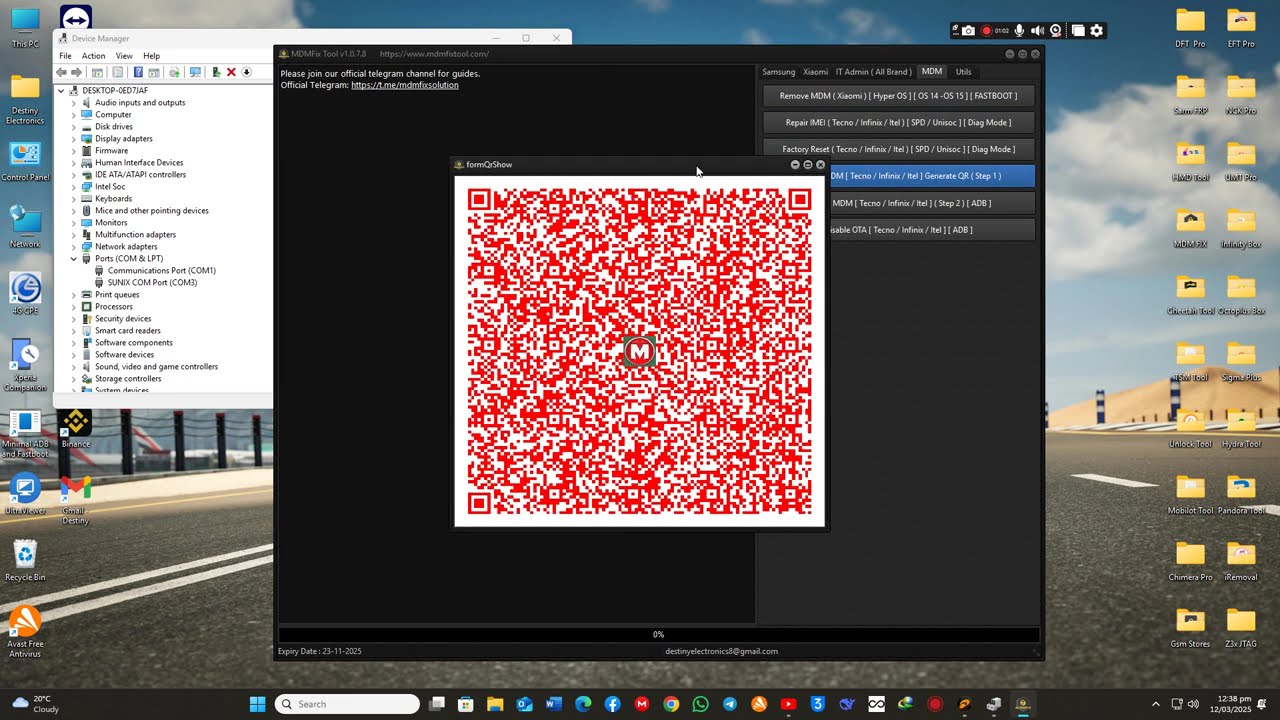Collapse the DESKTOP-0ED7JAF root node
This screenshot has height=720, width=1280.
61,91
